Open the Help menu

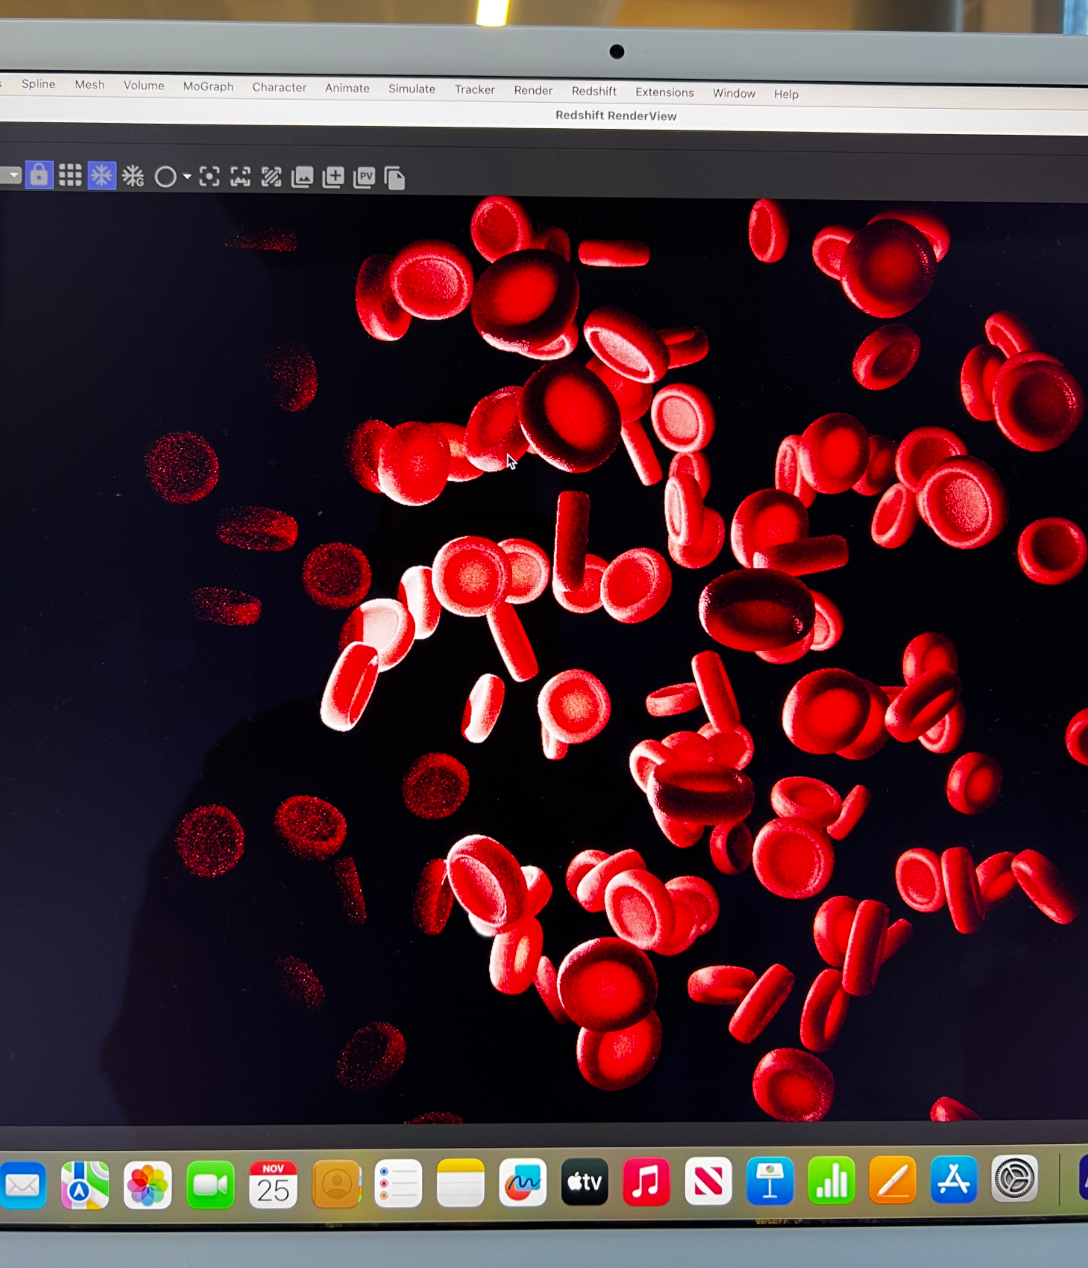tap(786, 94)
